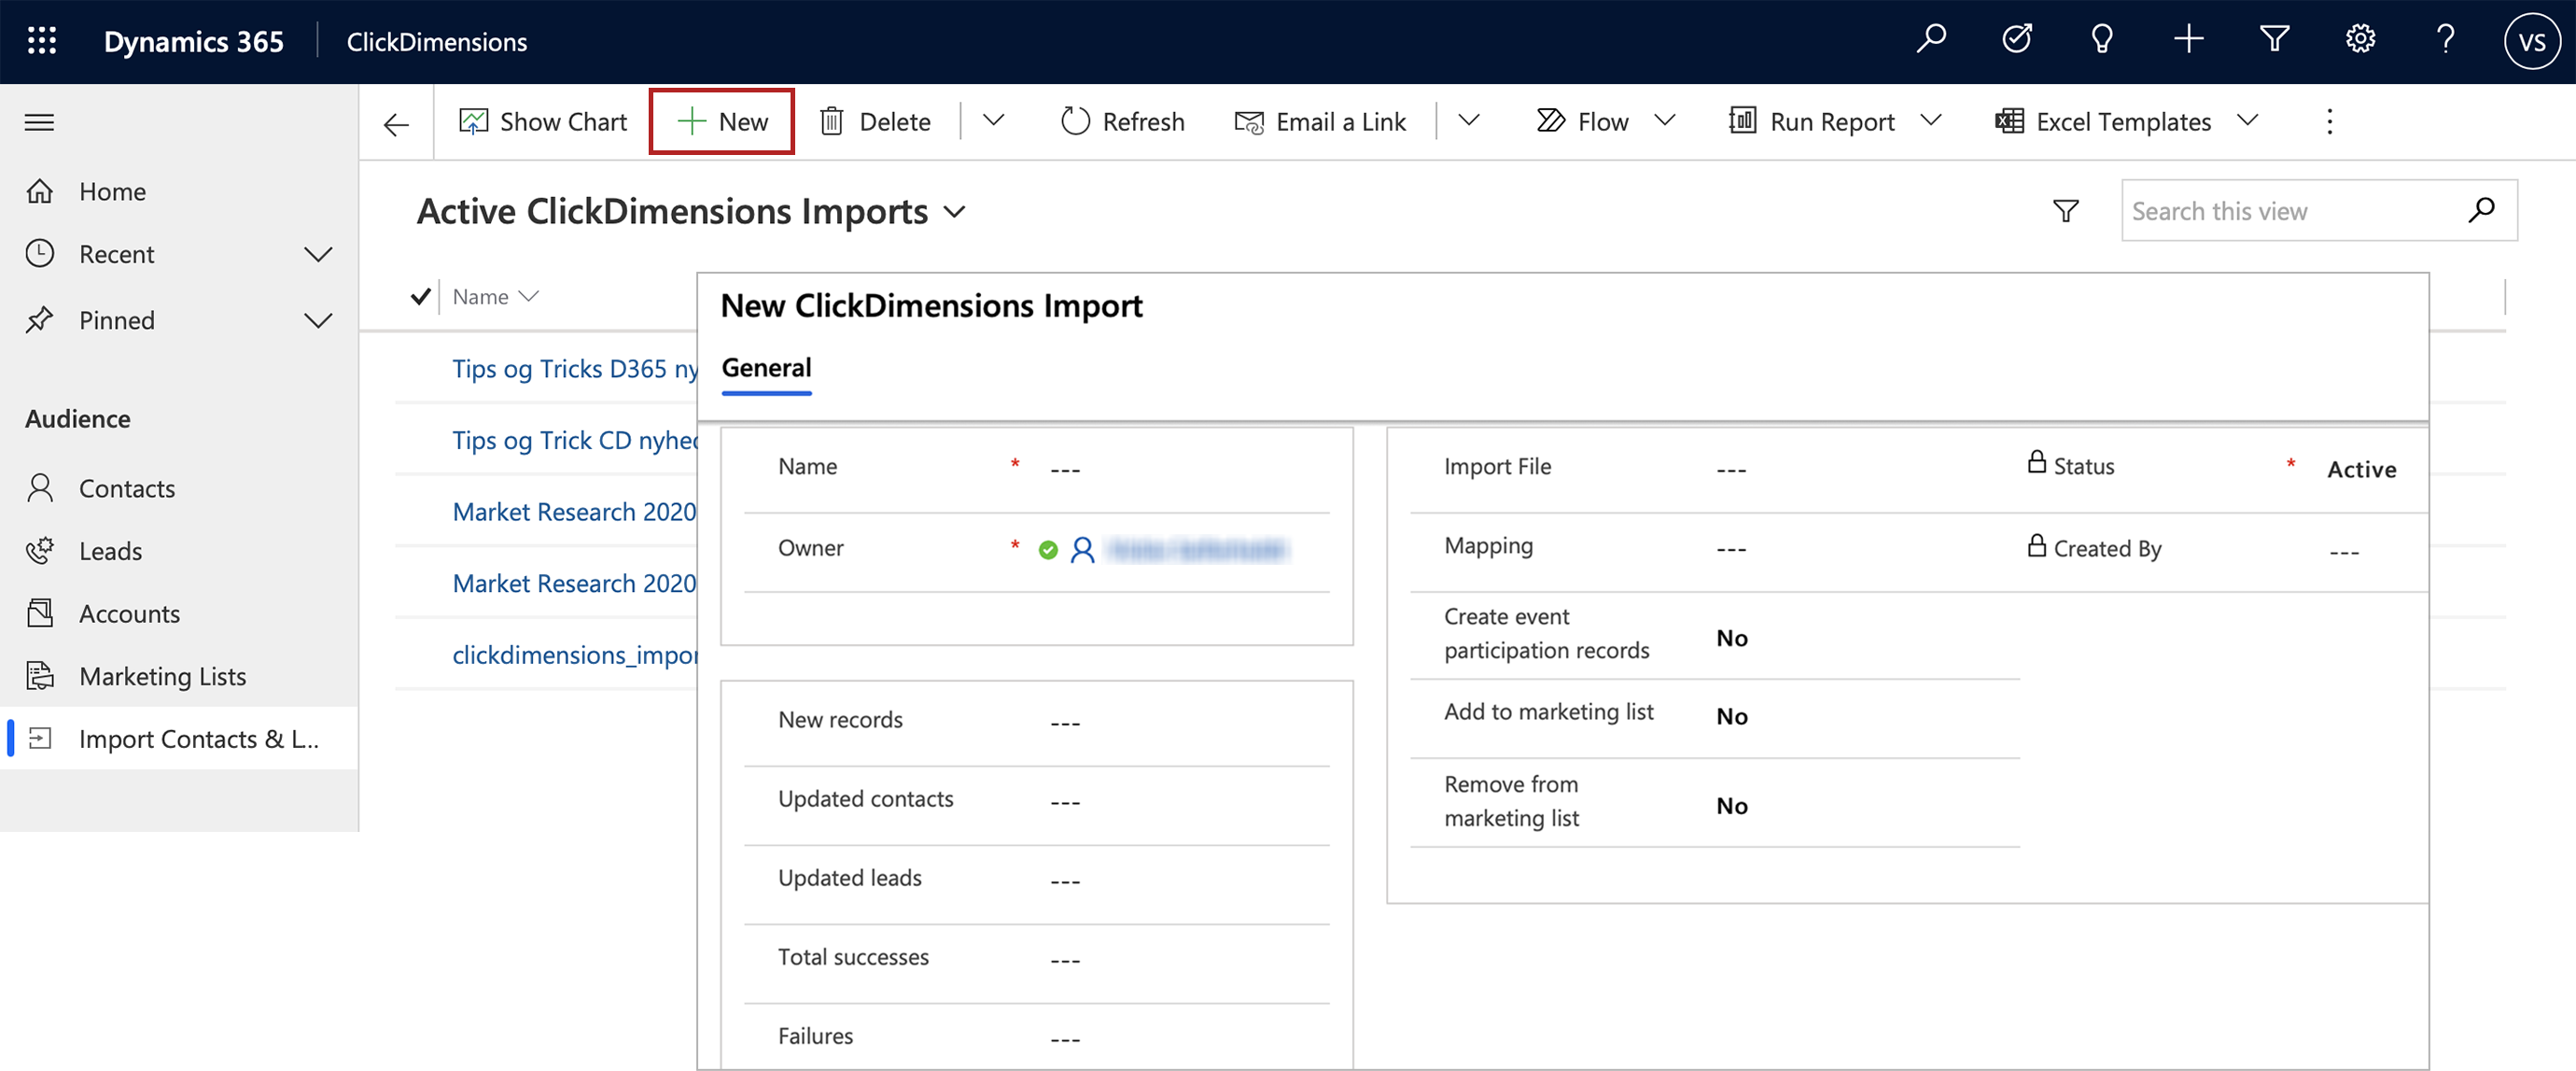2576x1071 pixels.
Task: Click the lightbulb assistant icon
Action: [x=2102, y=40]
